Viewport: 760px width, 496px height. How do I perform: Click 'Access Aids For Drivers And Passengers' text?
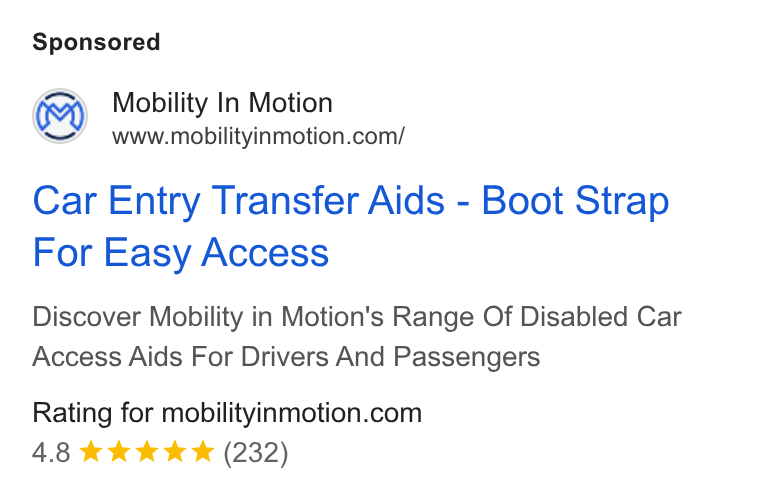pos(286,357)
